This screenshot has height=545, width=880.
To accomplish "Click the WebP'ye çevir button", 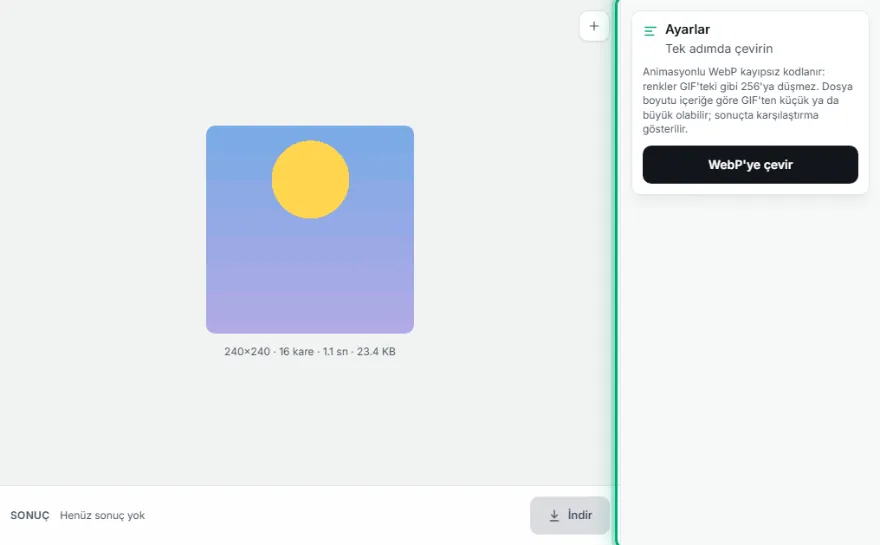I will coord(750,164).
